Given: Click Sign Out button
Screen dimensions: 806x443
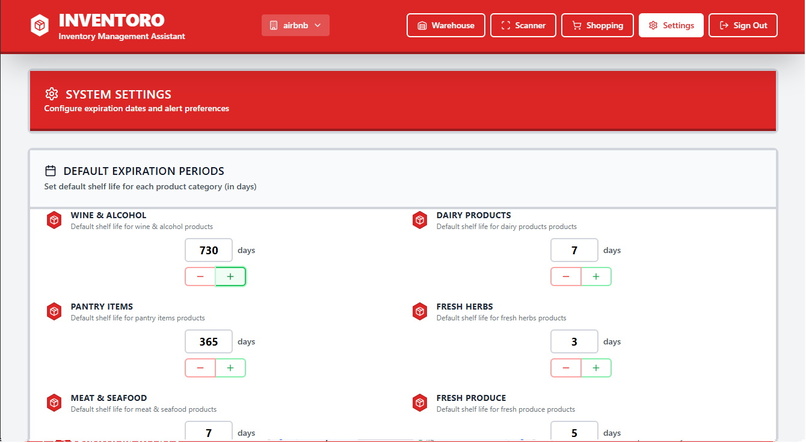Looking at the screenshot, I should pyautogui.click(x=743, y=25).
